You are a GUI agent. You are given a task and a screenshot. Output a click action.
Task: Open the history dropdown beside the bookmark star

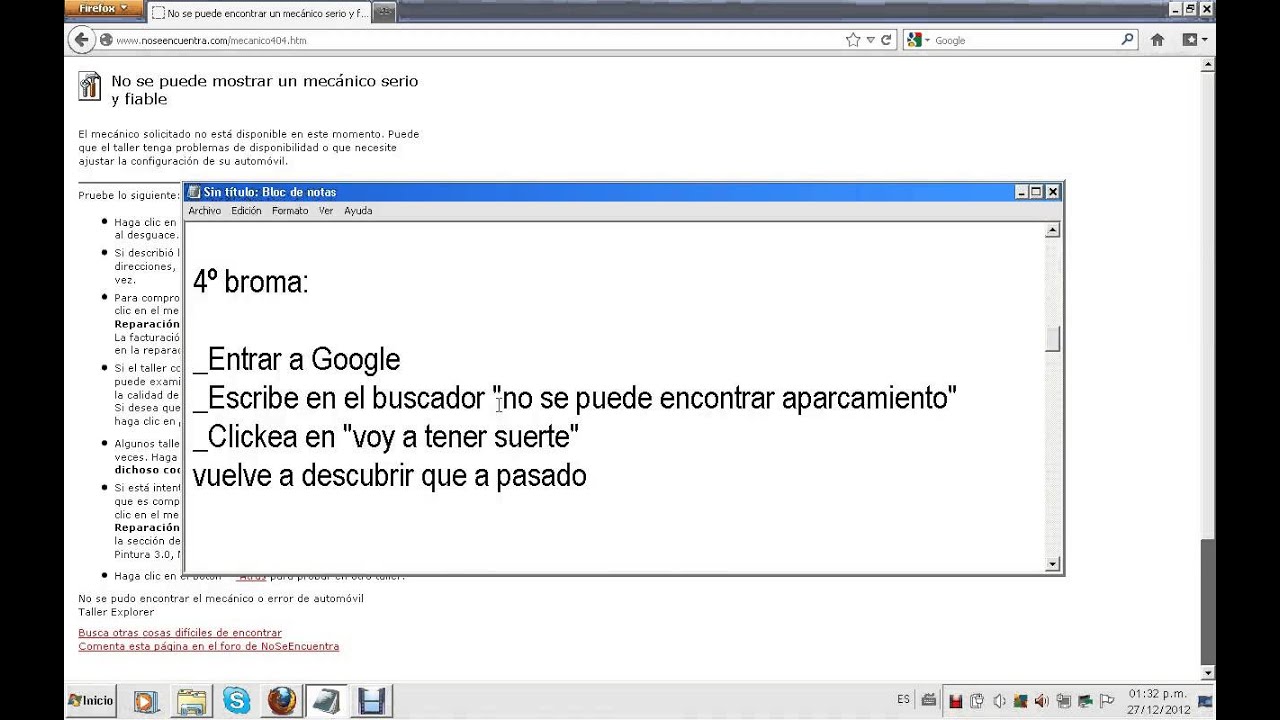(871, 40)
